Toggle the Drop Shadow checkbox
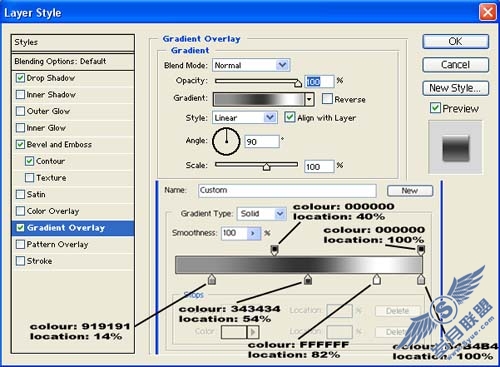Screen dimensions: 500x367 tap(21, 78)
